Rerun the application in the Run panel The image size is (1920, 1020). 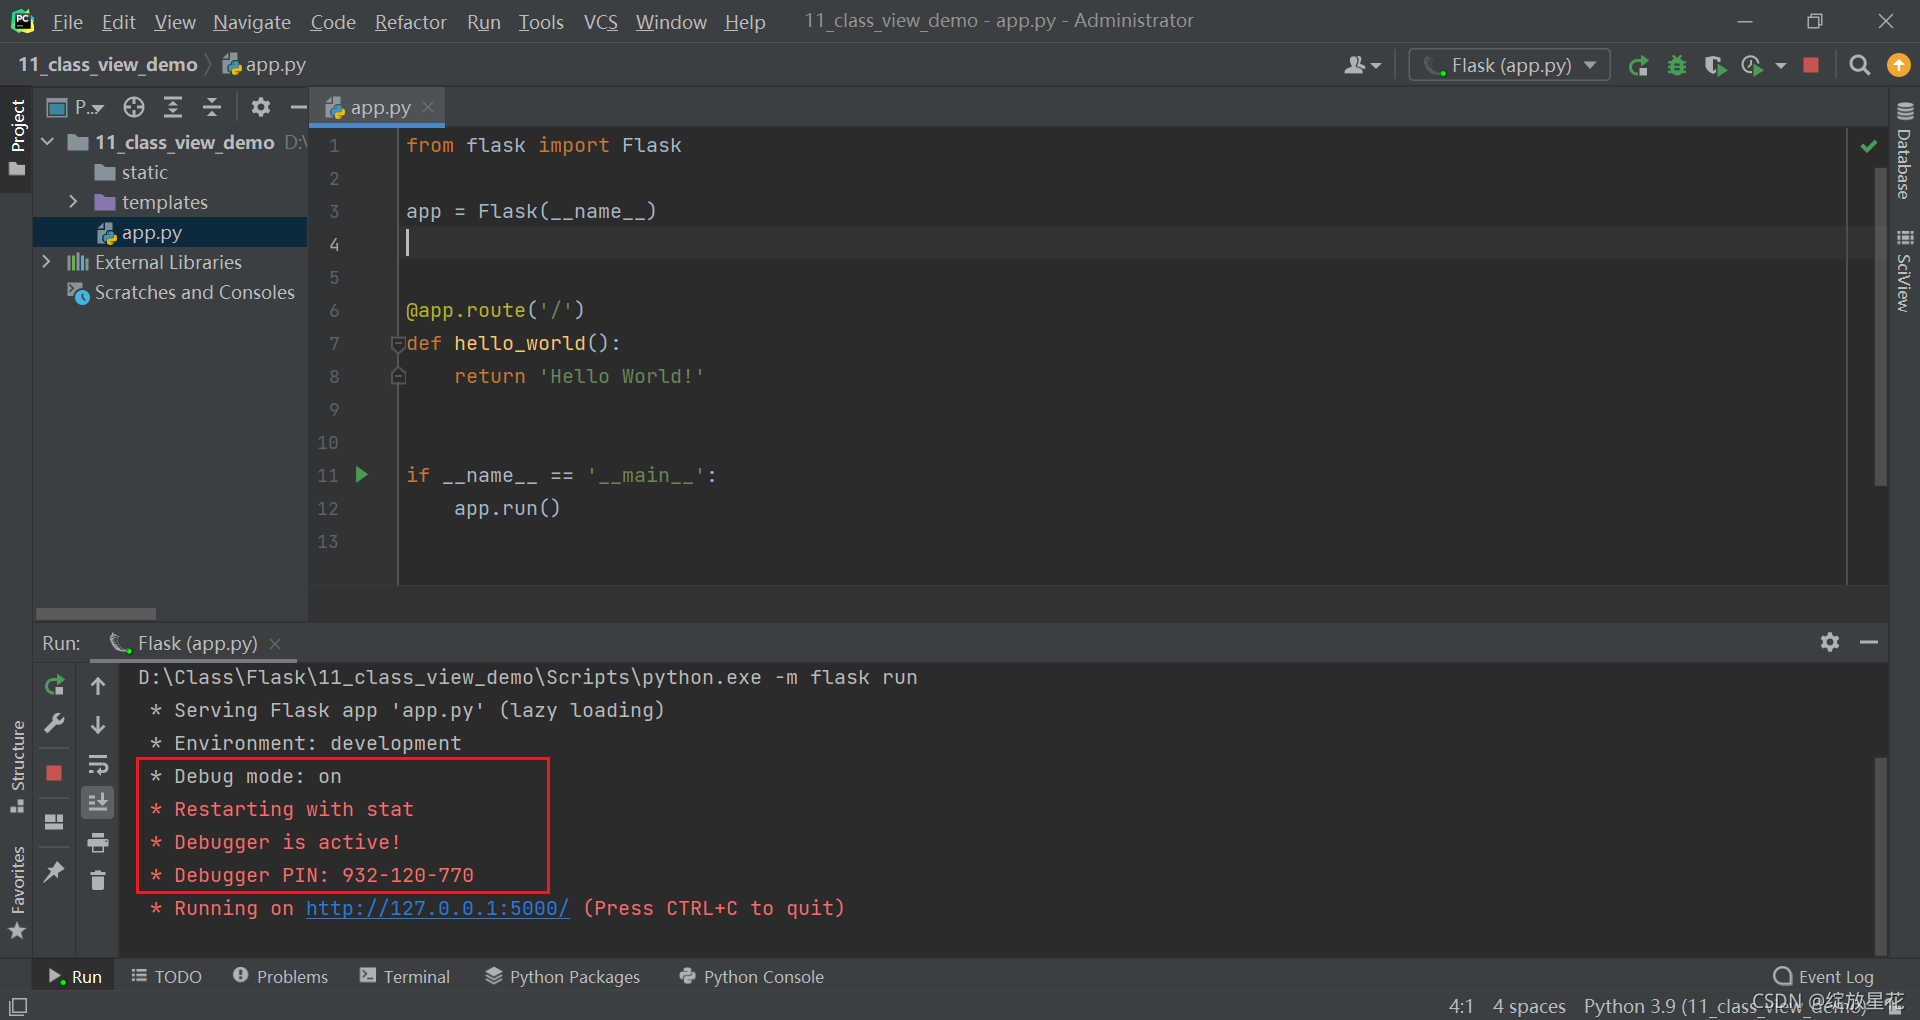coord(54,686)
